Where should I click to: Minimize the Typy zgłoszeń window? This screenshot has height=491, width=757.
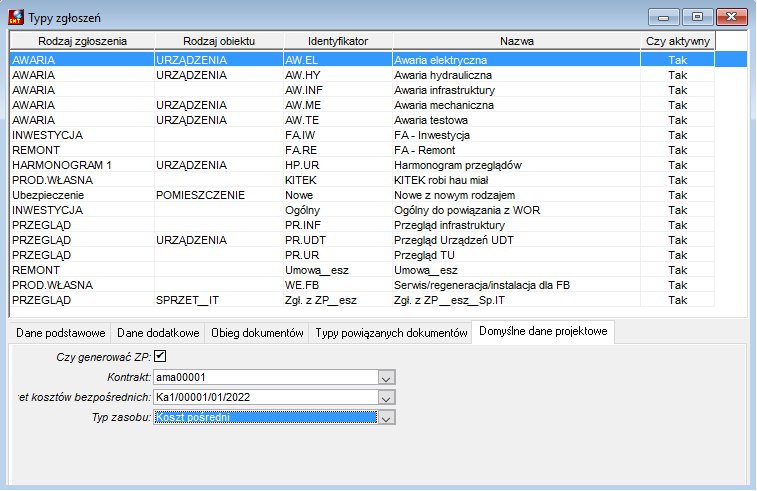pyautogui.click(x=664, y=17)
